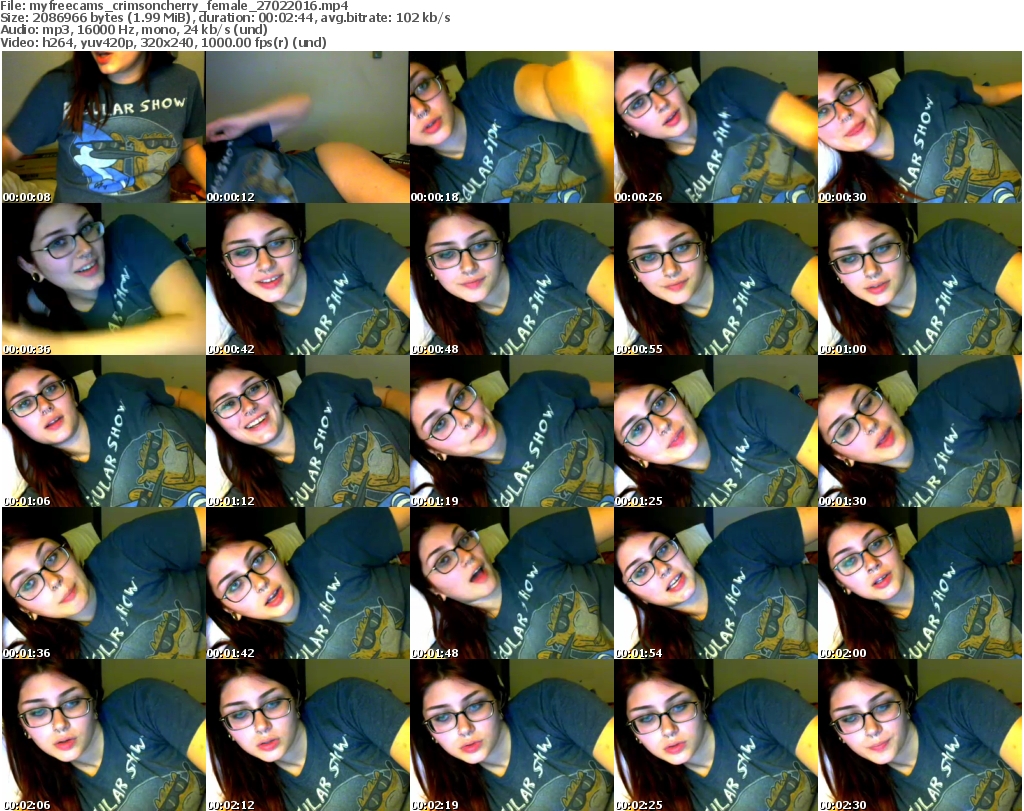The height and width of the screenshot is (811, 1024).
Task: Click the 'File:' name line in the header
Action: [174, 6]
